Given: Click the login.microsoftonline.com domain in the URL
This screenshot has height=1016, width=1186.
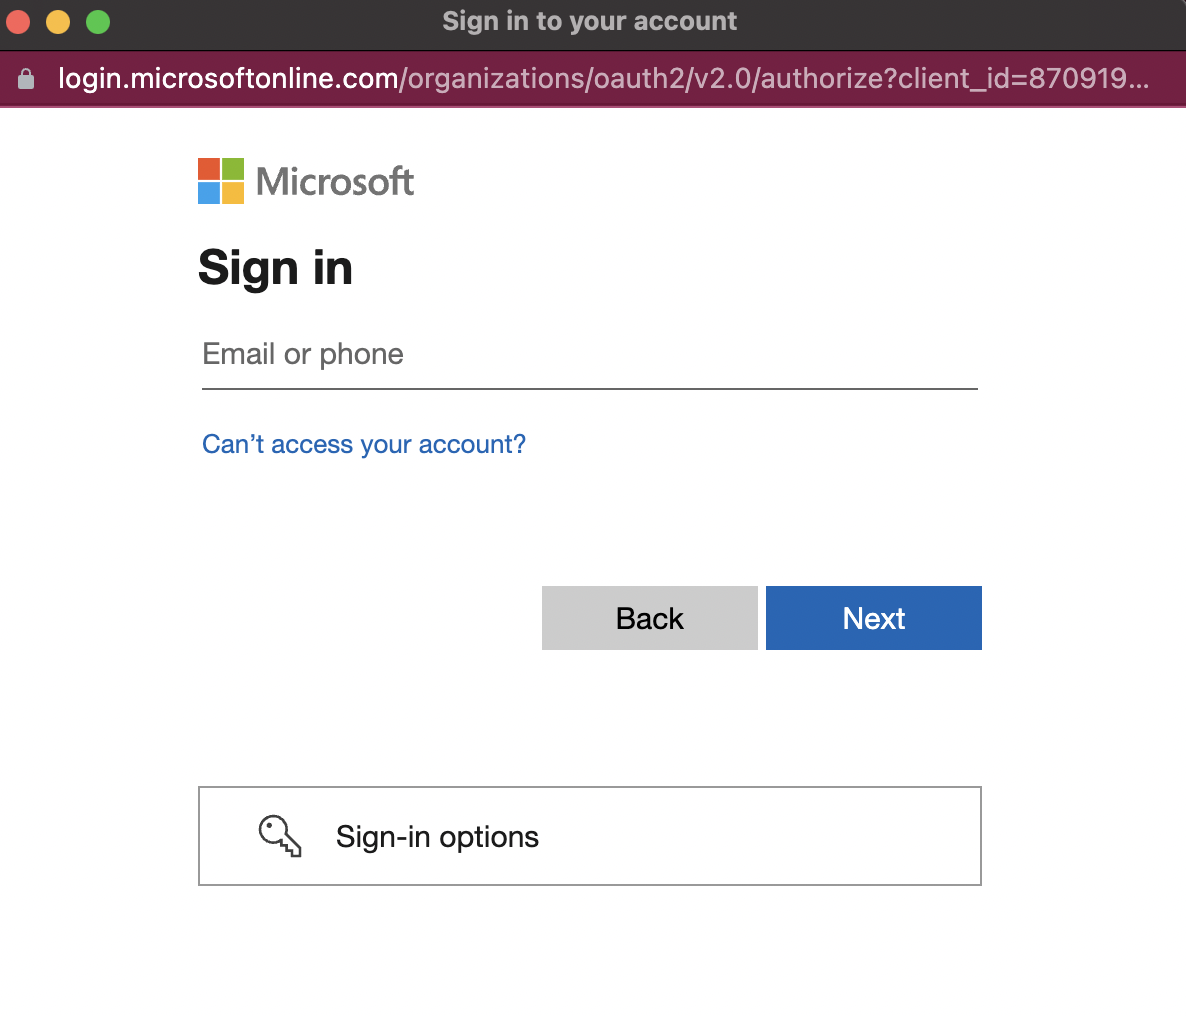Looking at the screenshot, I should pos(228,79).
